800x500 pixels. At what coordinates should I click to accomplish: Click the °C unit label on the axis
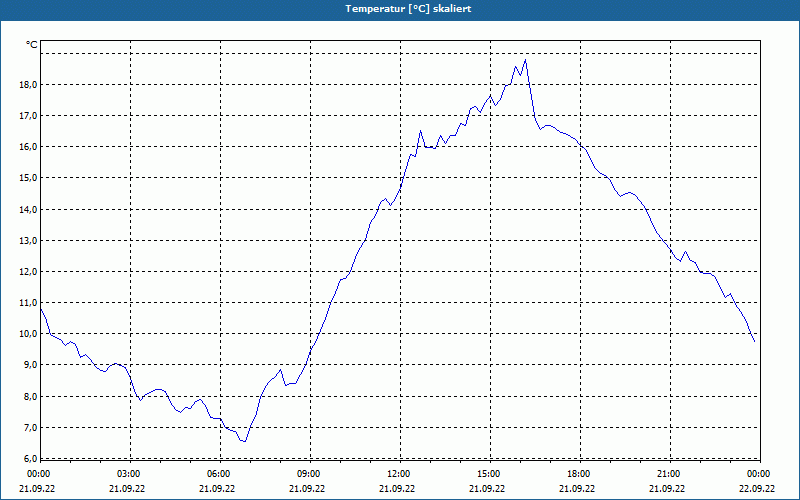click(x=32, y=45)
